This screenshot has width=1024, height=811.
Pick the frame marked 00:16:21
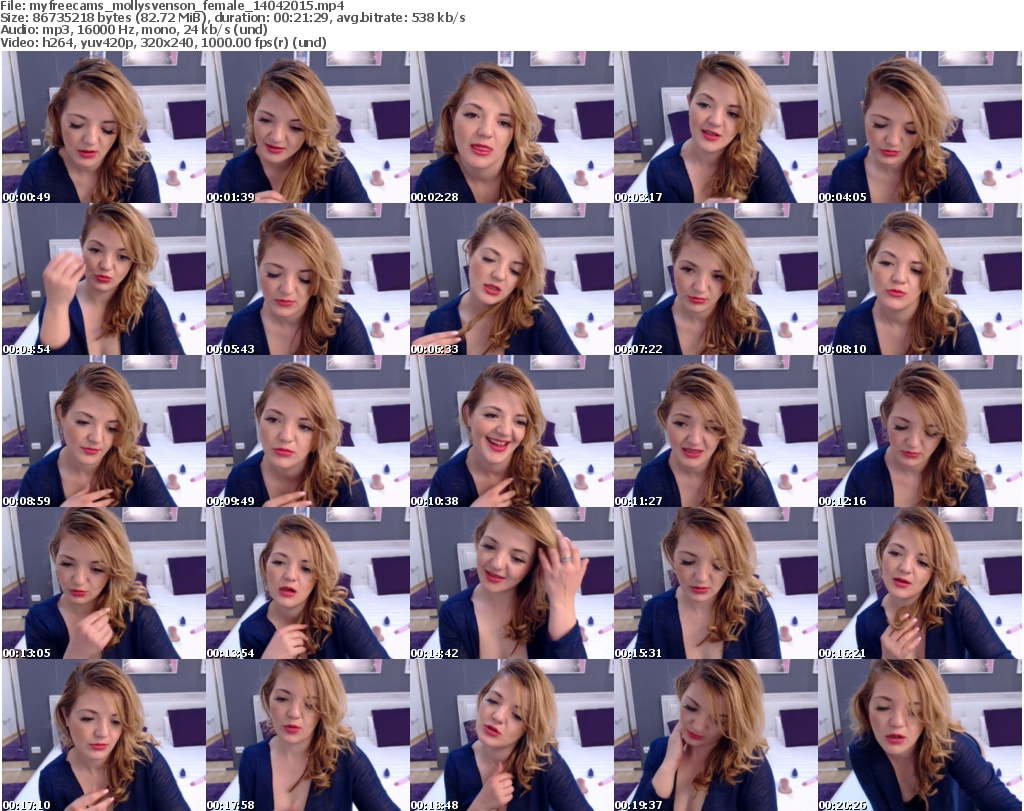click(x=920, y=583)
